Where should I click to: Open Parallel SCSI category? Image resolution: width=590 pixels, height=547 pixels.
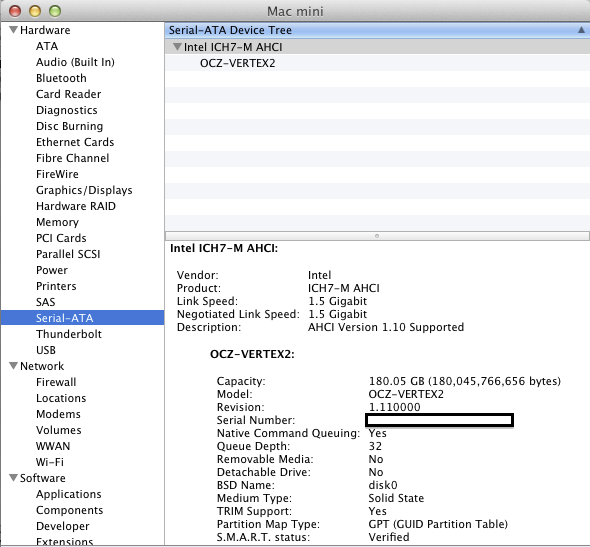pos(68,254)
